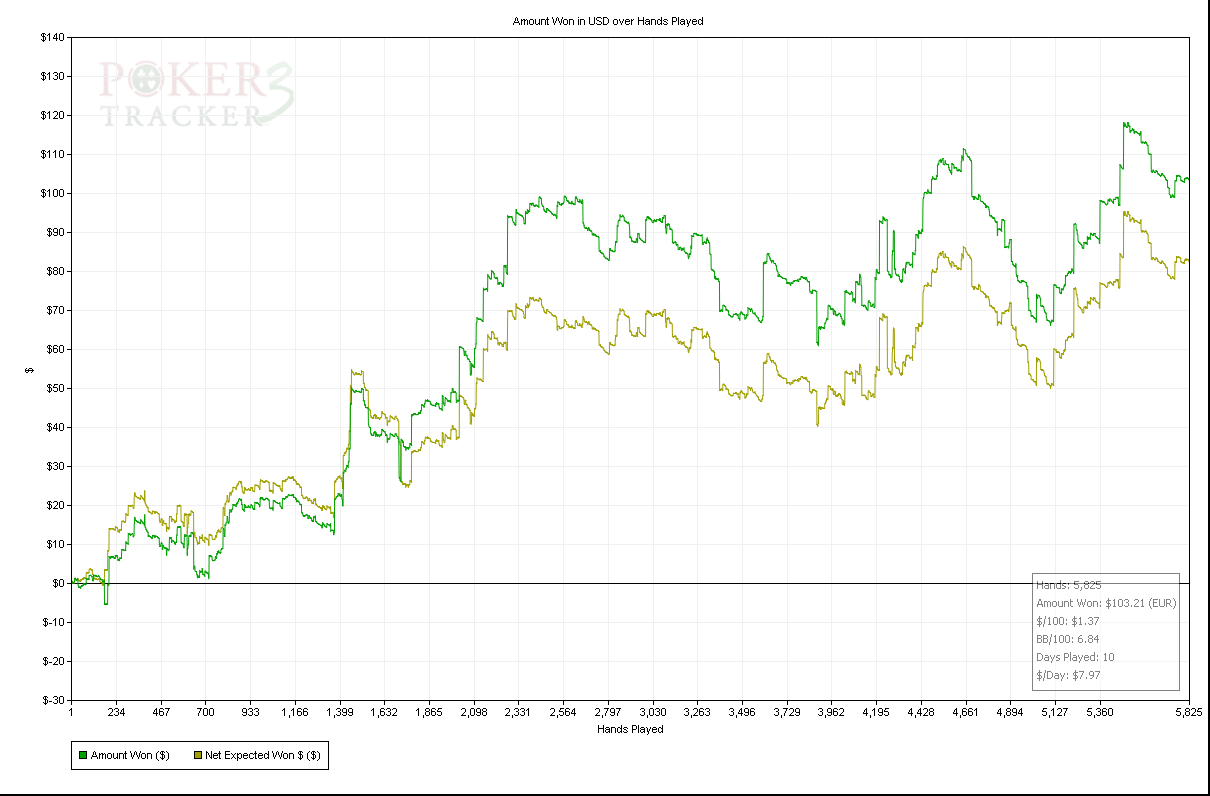The image size is (1210, 796).
Task: Click the $120 y-axis label
Action: [x=52, y=116]
